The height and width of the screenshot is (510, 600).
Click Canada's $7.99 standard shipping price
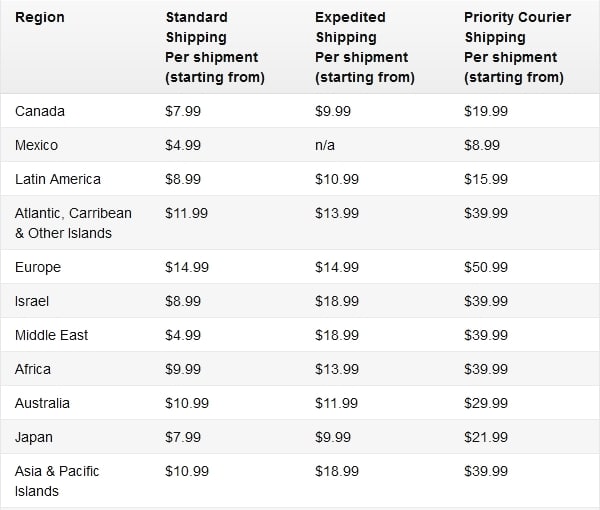(183, 111)
